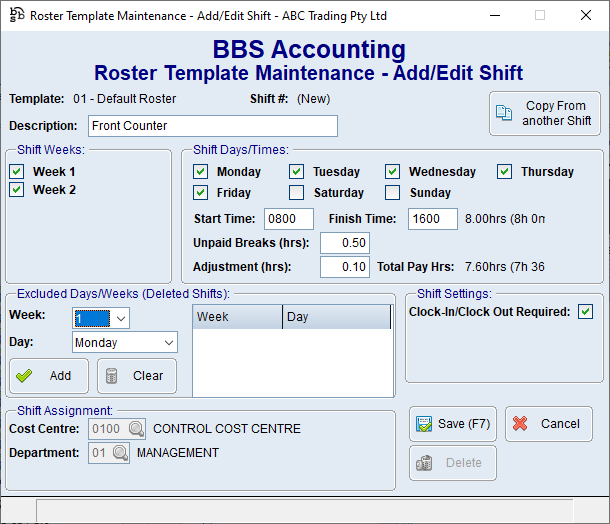Enable the Sunday checkbox
Image resolution: width=610 pixels, height=524 pixels.
(393, 193)
